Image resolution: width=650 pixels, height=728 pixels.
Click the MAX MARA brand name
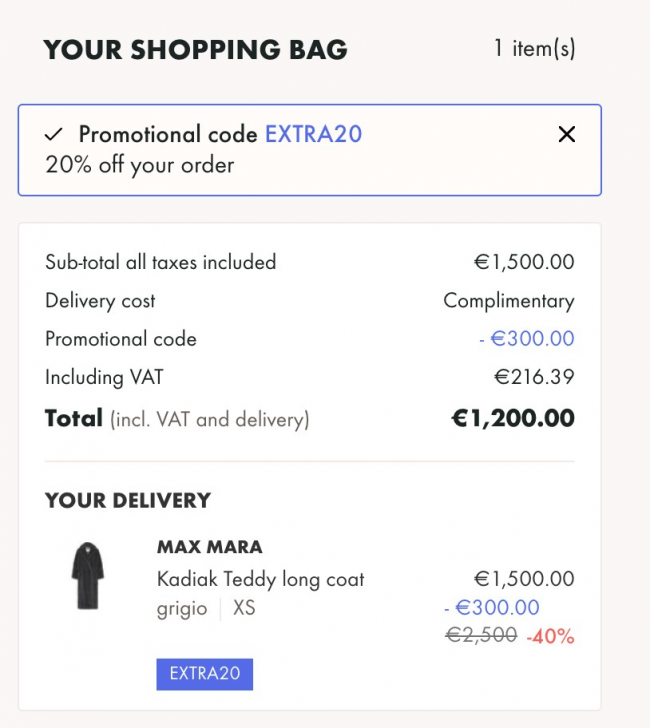coord(210,547)
